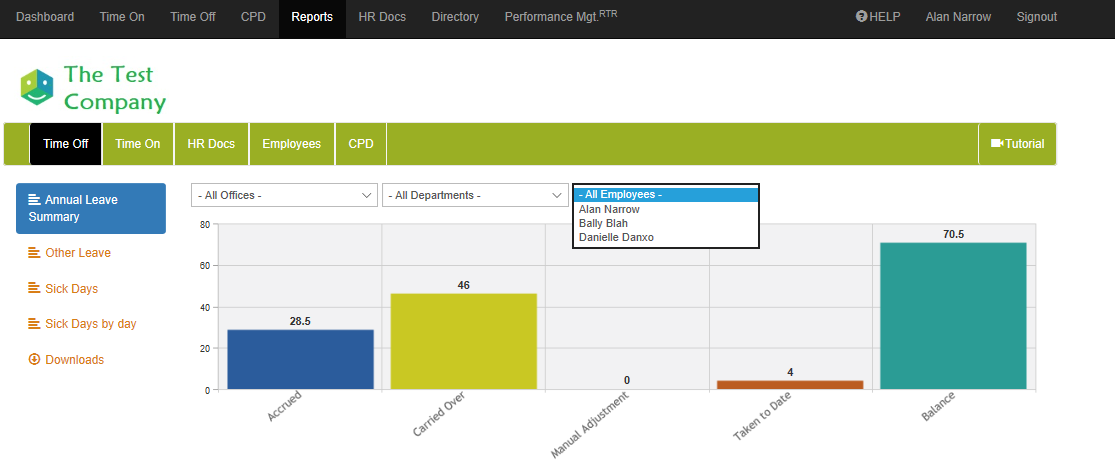The image size is (1115, 460).
Task: Click the teal Balance bar in chart
Action: tap(953, 315)
